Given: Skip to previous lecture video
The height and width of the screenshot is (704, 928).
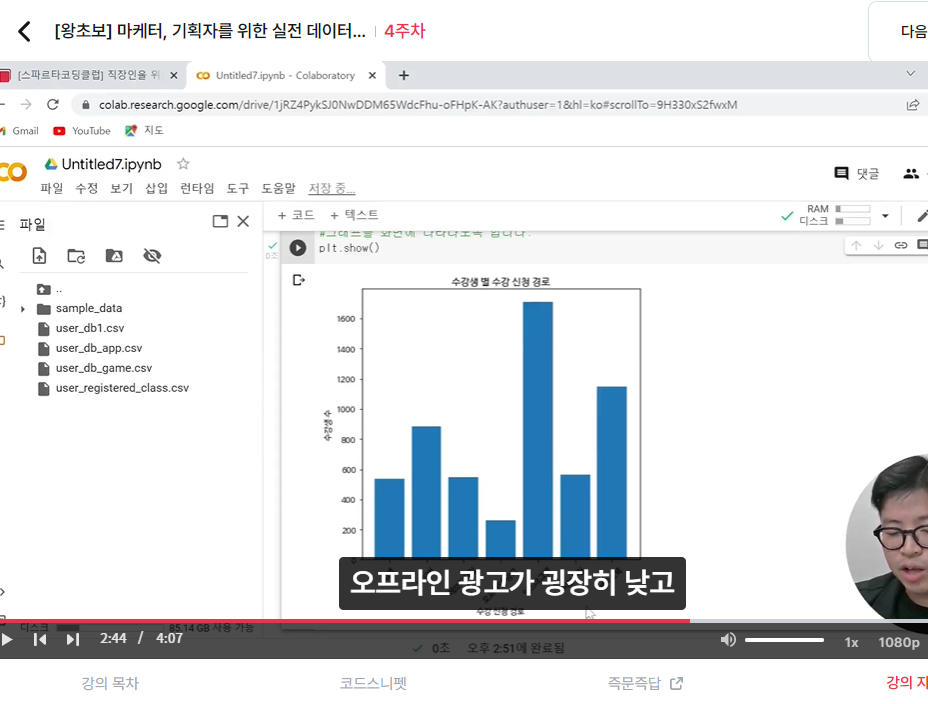Looking at the screenshot, I should (40, 640).
